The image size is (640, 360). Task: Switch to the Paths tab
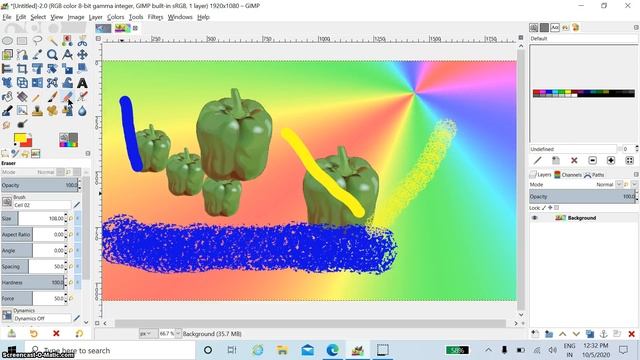tap(594, 175)
